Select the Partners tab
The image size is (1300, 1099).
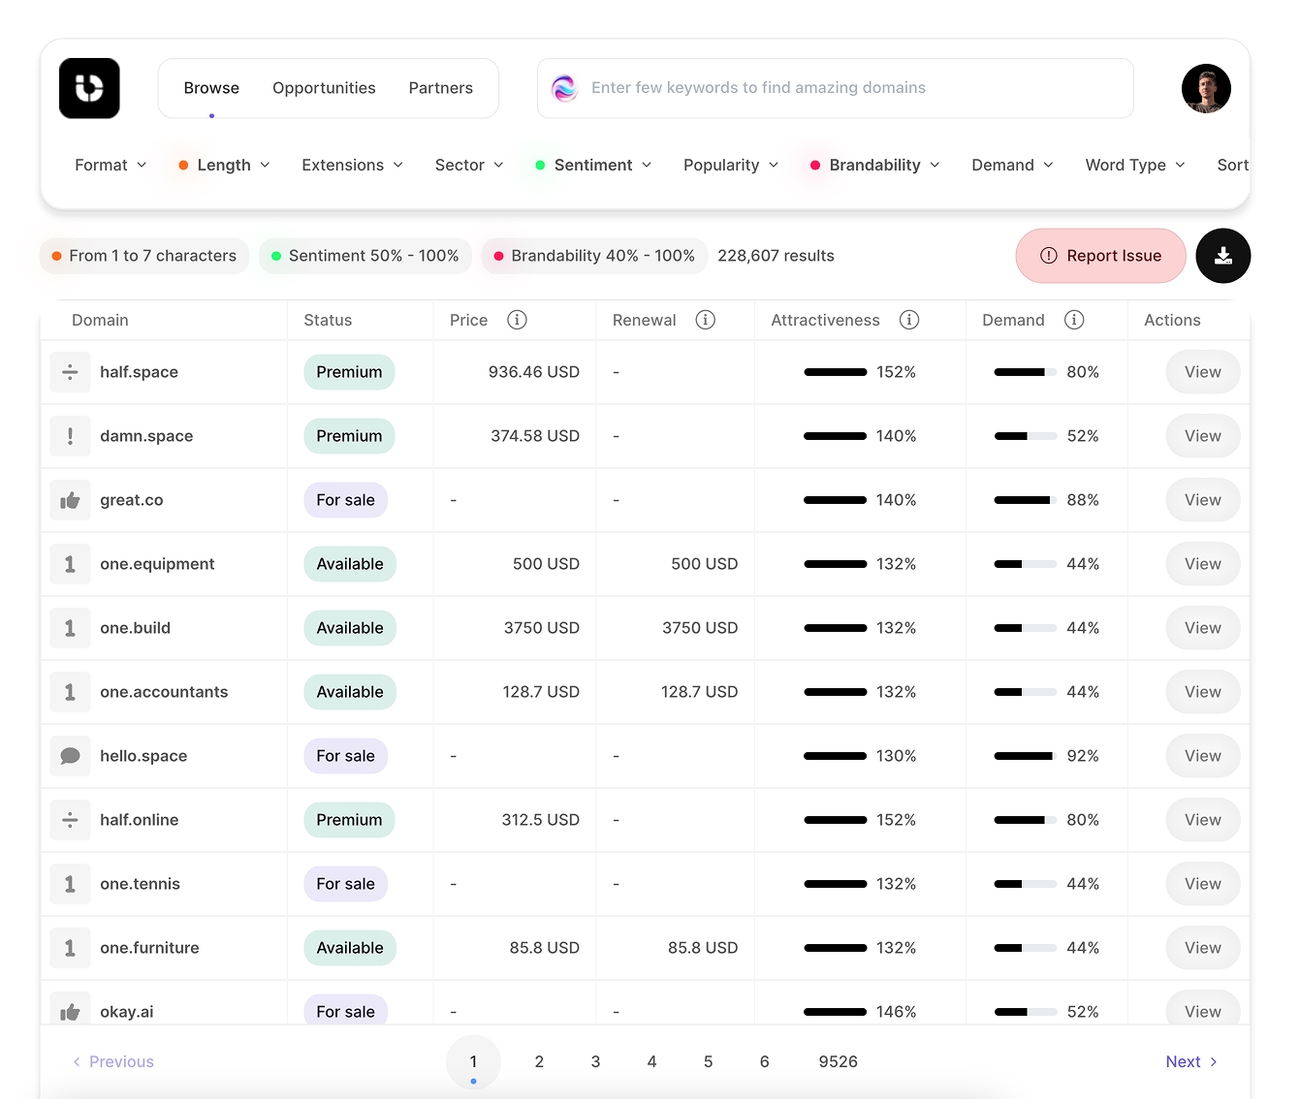[441, 88]
